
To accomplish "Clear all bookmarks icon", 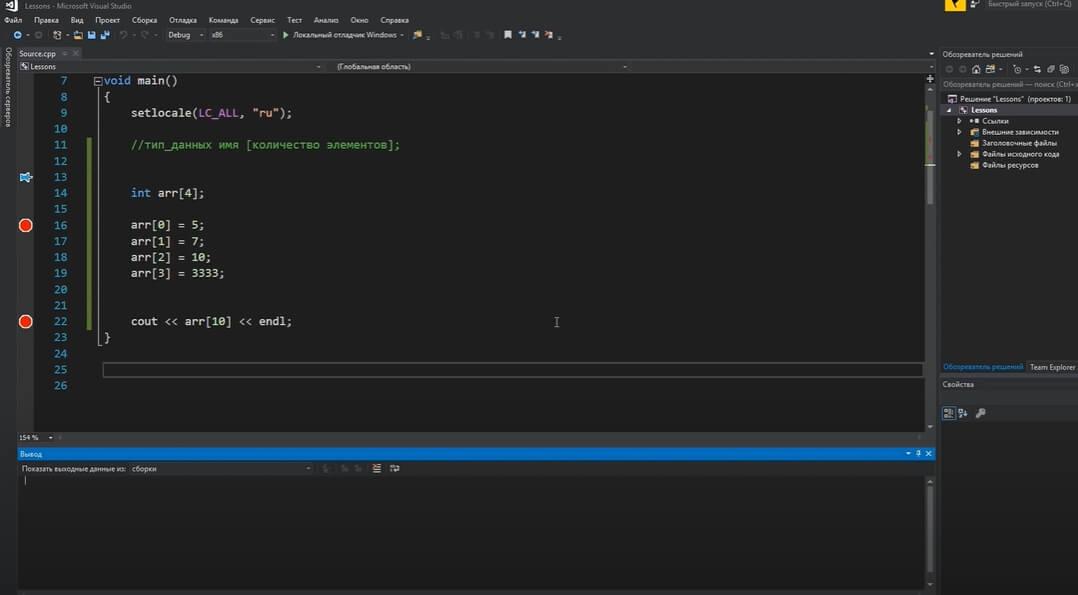I will (x=549, y=35).
